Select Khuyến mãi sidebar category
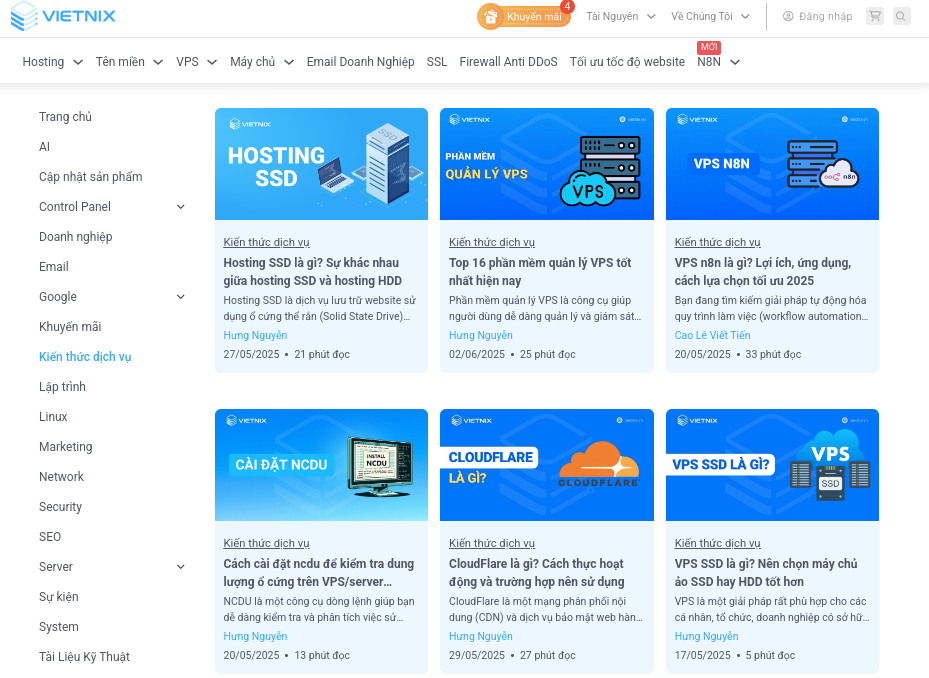Screen dimensions: 929x678 click(70, 327)
